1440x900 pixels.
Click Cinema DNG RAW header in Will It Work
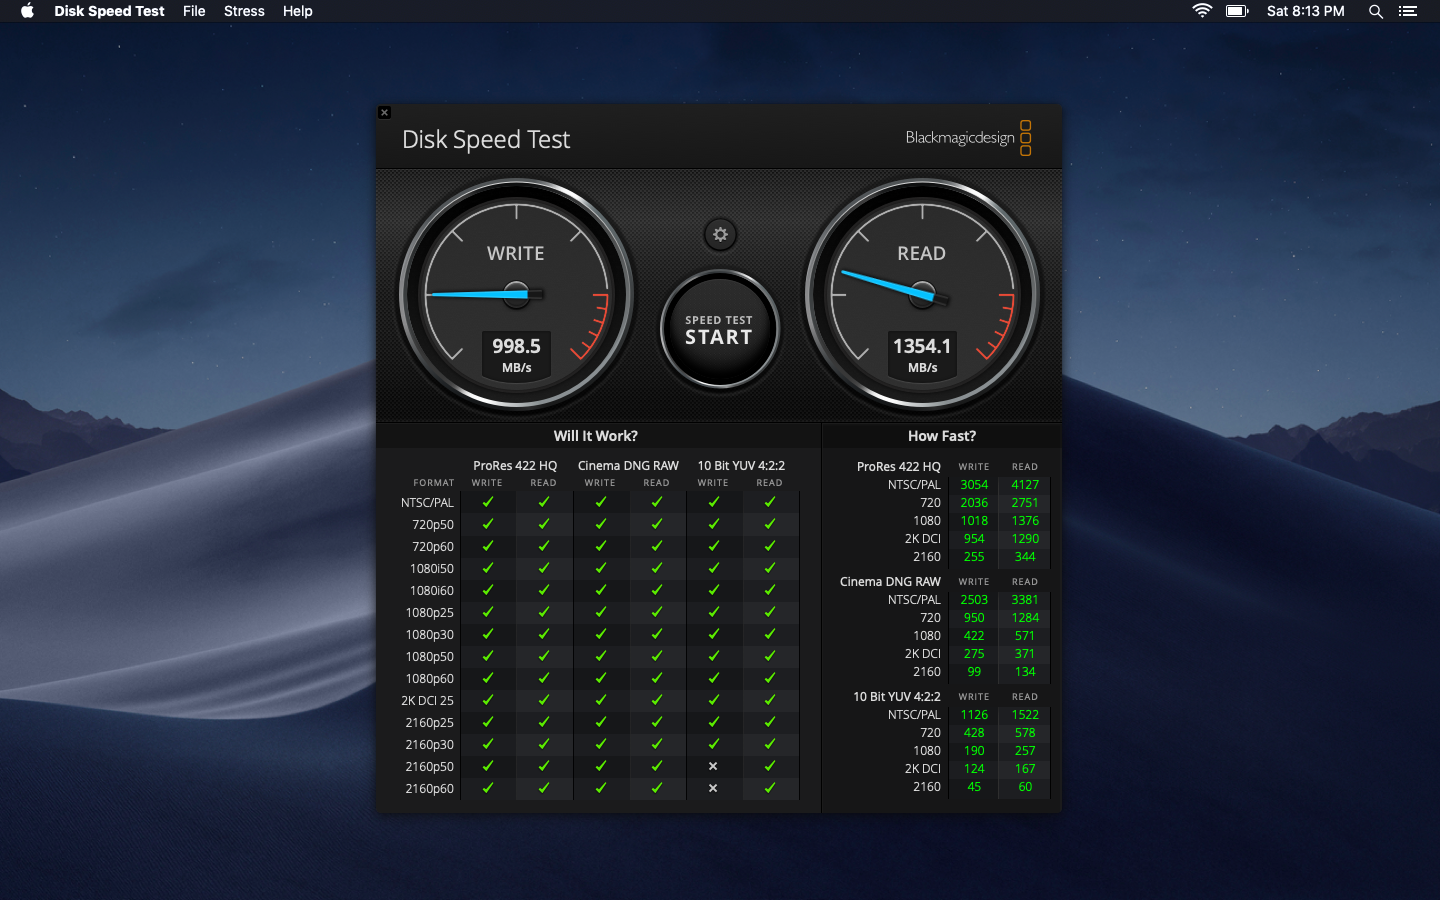[x=628, y=466]
